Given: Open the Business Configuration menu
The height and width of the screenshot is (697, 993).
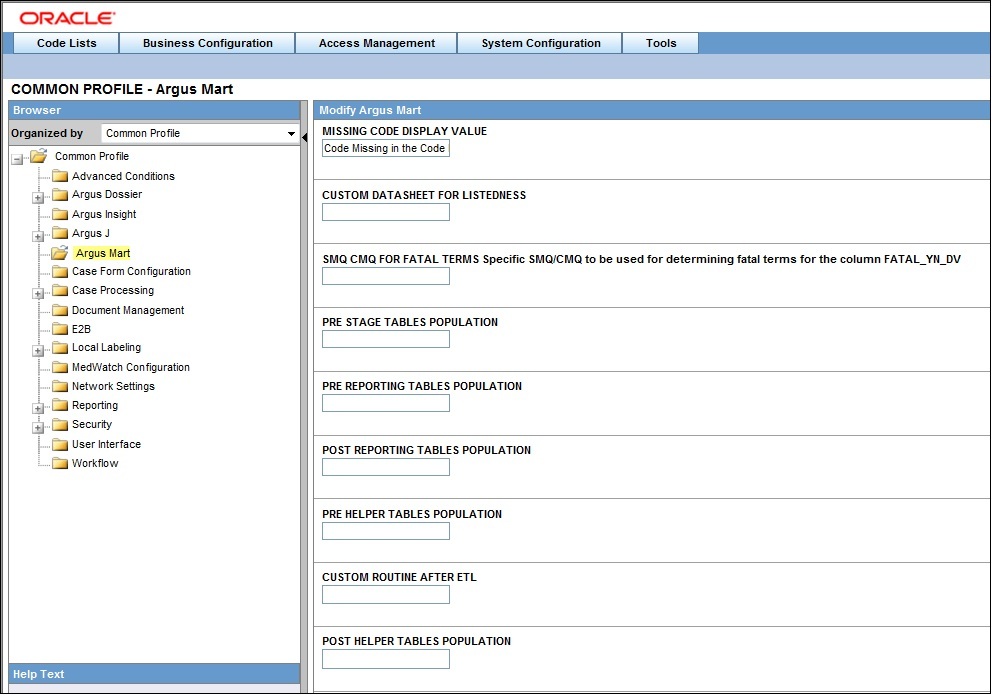Looking at the screenshot, I should click(x=208, y=43).
